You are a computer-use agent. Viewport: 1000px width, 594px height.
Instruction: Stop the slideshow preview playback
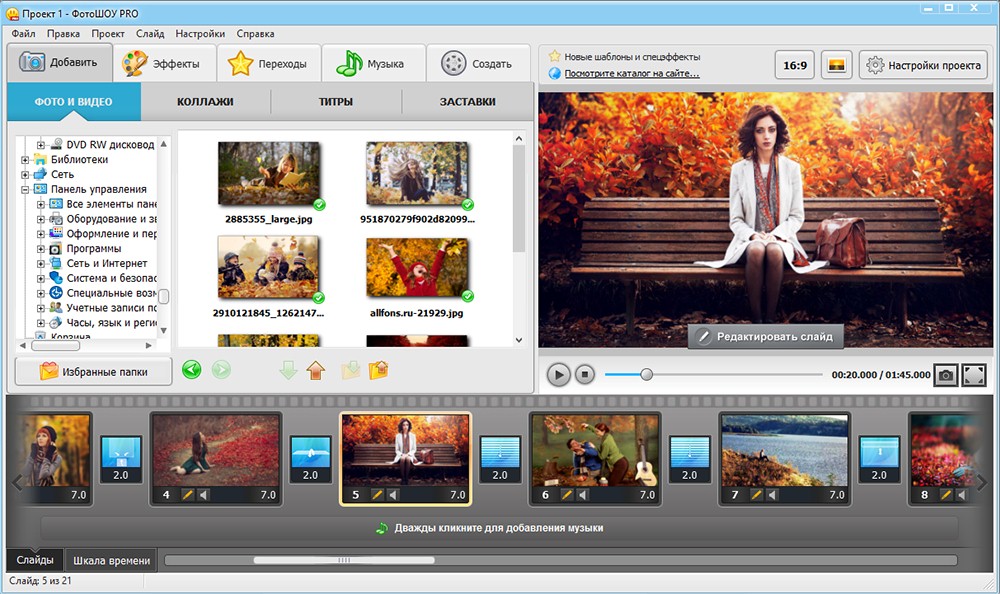[585, 375]
